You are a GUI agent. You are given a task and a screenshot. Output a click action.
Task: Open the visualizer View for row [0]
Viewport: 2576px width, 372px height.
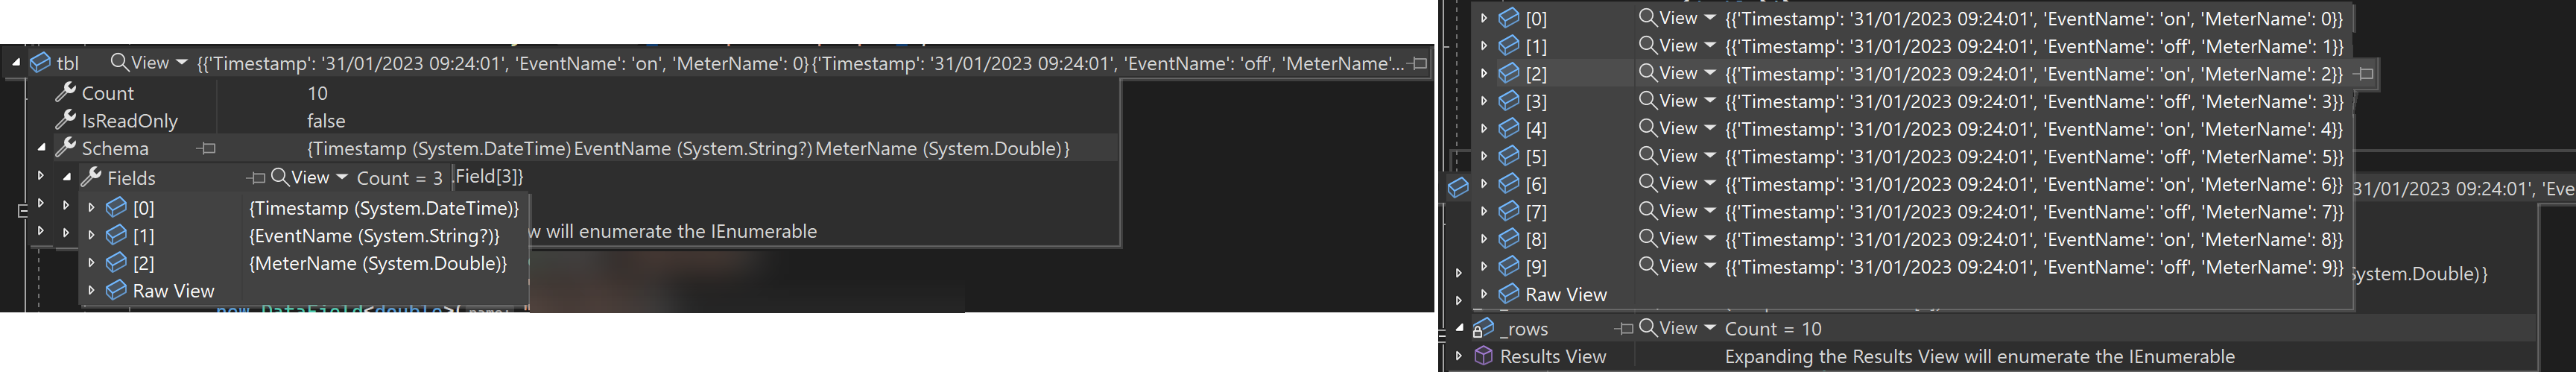click(1668, 17)
